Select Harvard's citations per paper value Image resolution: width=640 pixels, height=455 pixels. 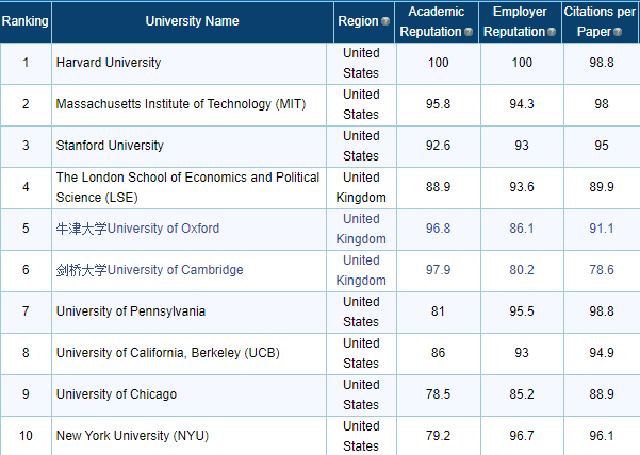pyautogui.click(x=601, y=62)
